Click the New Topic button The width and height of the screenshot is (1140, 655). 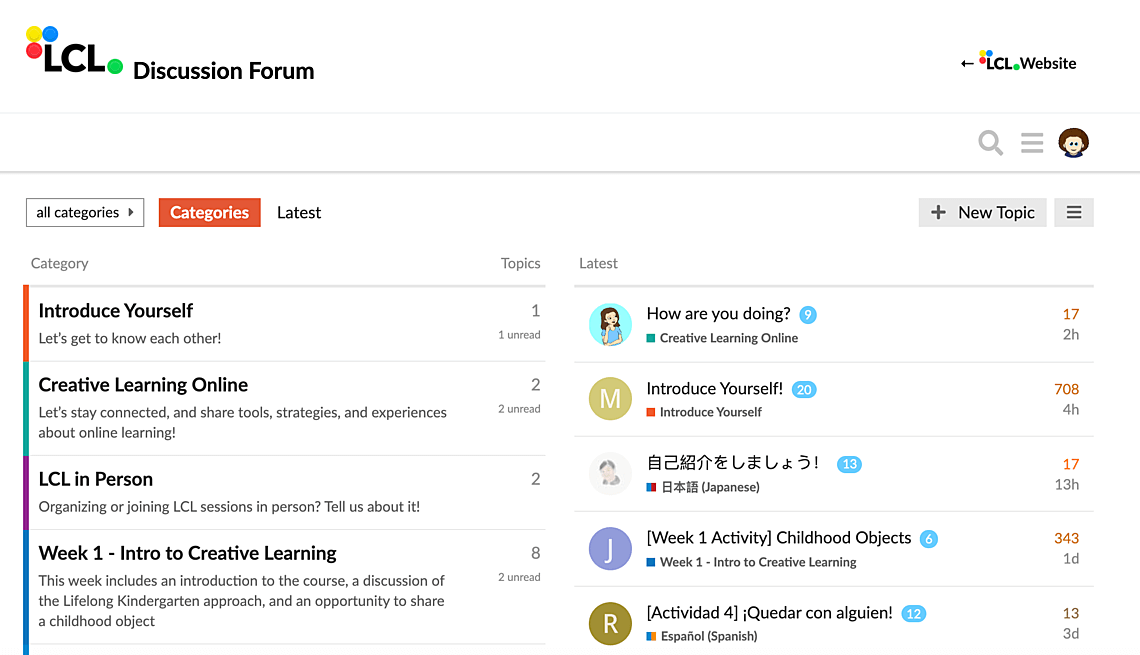coord(982,212)
